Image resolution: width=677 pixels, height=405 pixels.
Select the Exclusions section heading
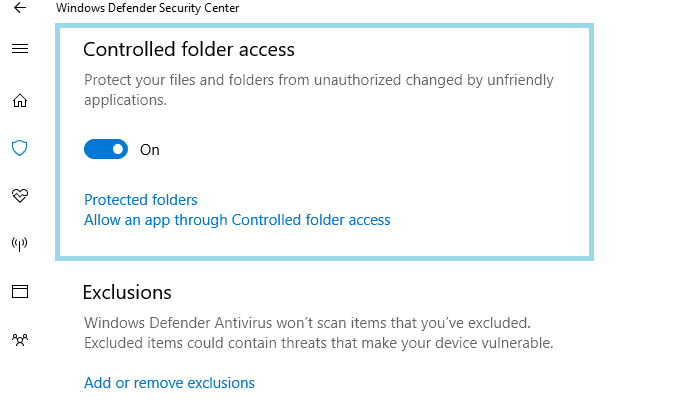click(x=127, y=292)
